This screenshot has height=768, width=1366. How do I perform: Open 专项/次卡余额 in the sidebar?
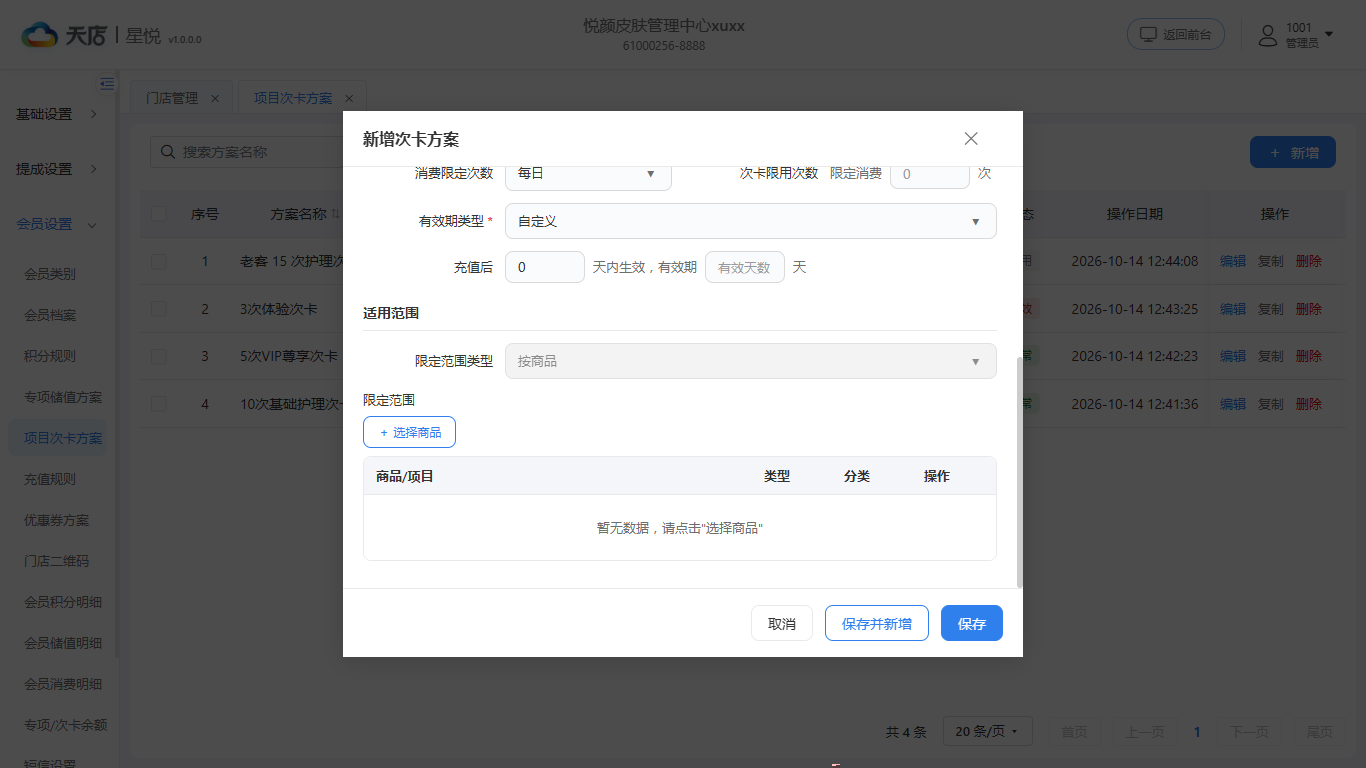pyautogui.click(x=66, y=725)
